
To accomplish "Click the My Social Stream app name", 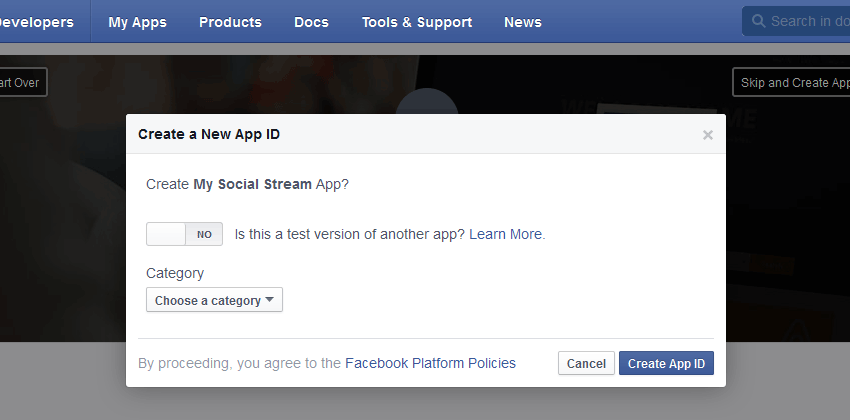I will [253, 184].
